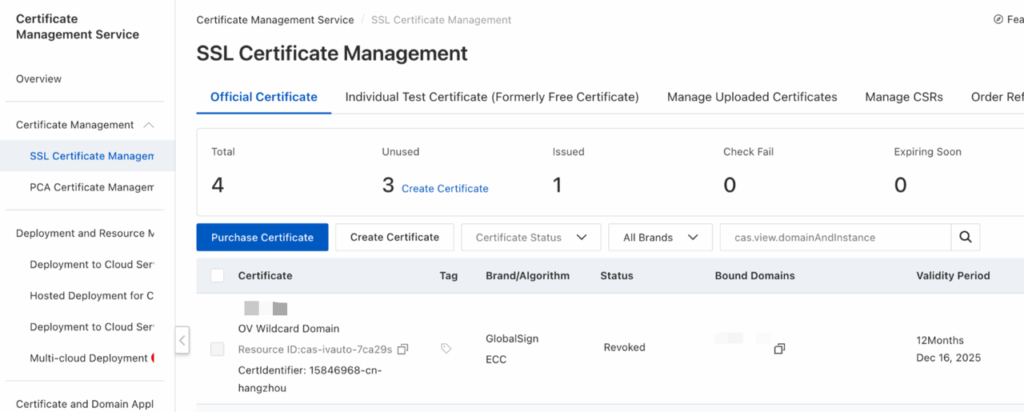Open PCA Certificate Management in sidebar
This screenshot has width=1024, height=412.
(x=92, y=187)
